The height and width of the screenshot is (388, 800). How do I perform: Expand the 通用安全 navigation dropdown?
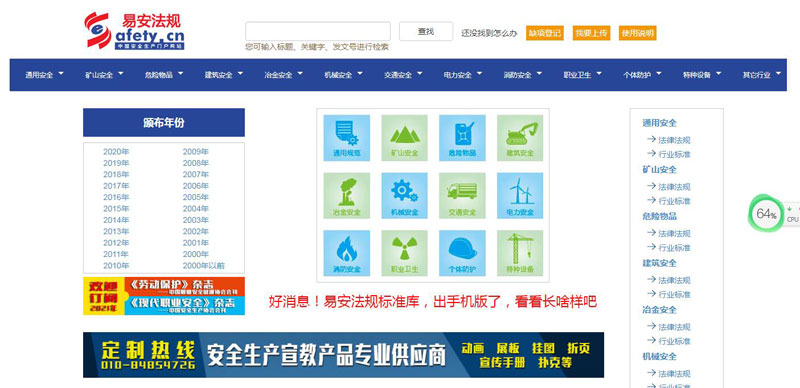[x=44, y=75]
